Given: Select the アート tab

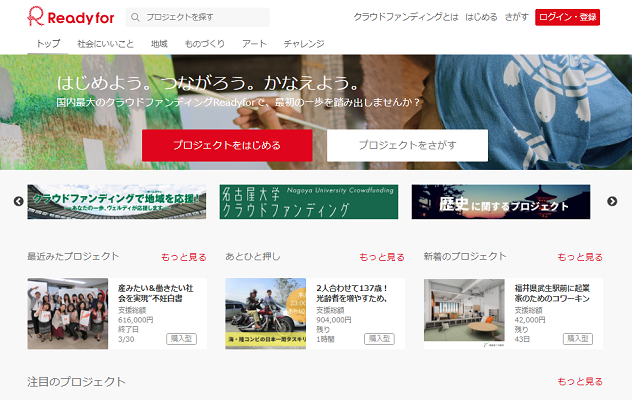Looking at the screenshot, I should 254,44.
